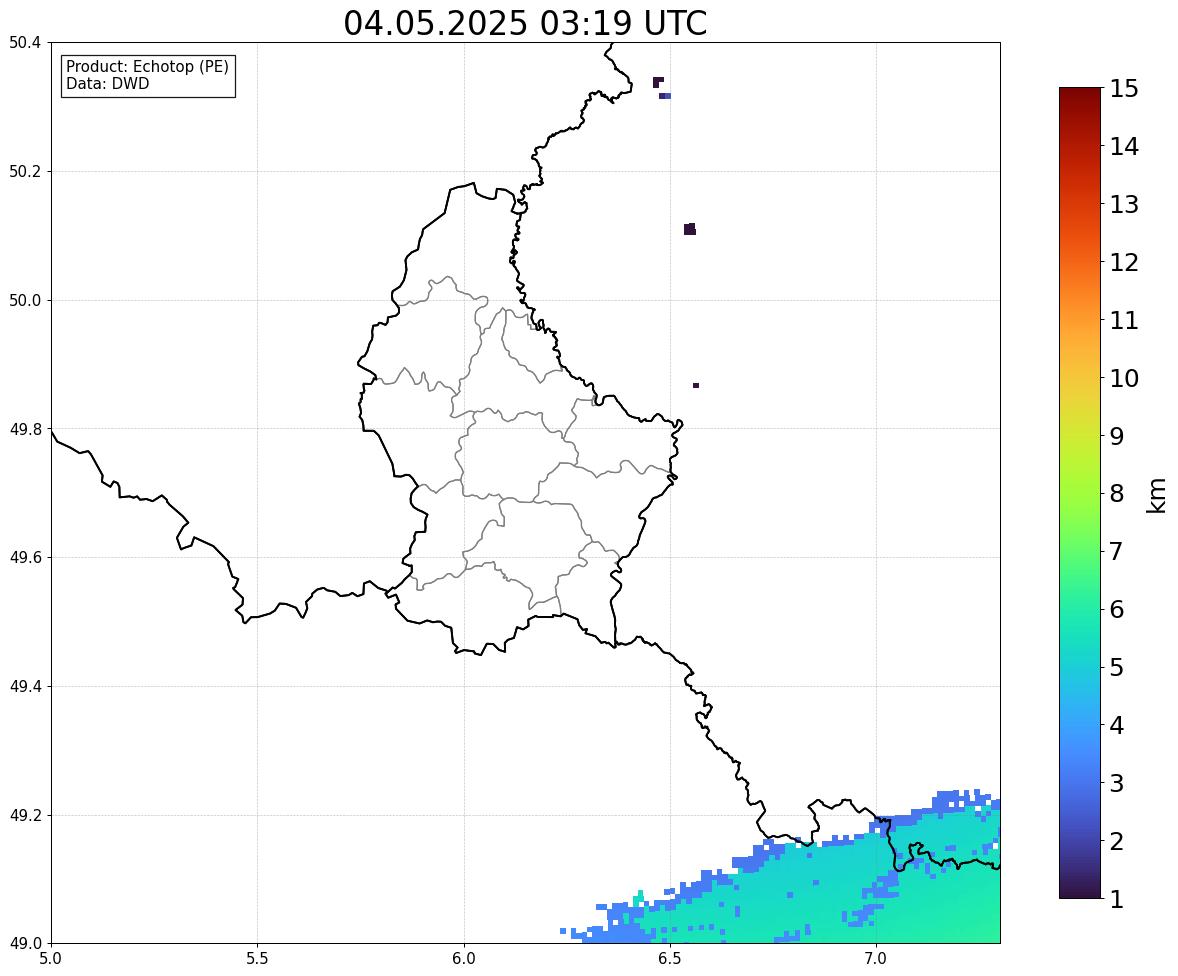Viewport: 1178px width, 976px height.
Task: Click the latitude tick label "50.4"
Action: (25, 43)
